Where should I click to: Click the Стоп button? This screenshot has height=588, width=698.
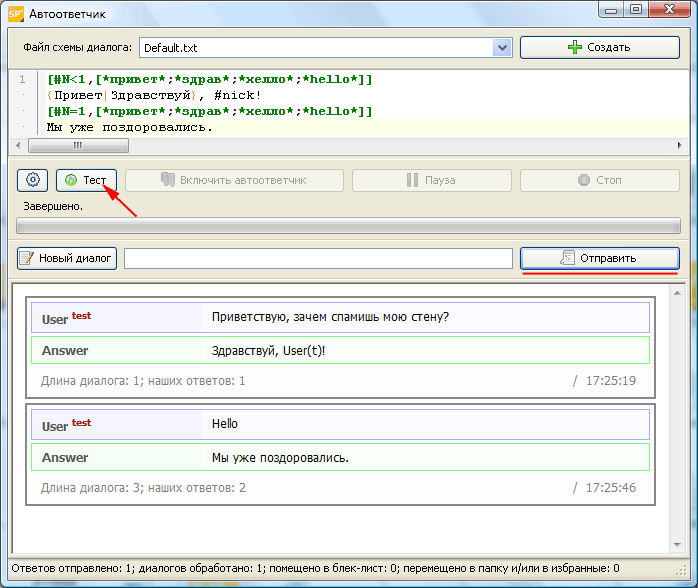[600, 180]
